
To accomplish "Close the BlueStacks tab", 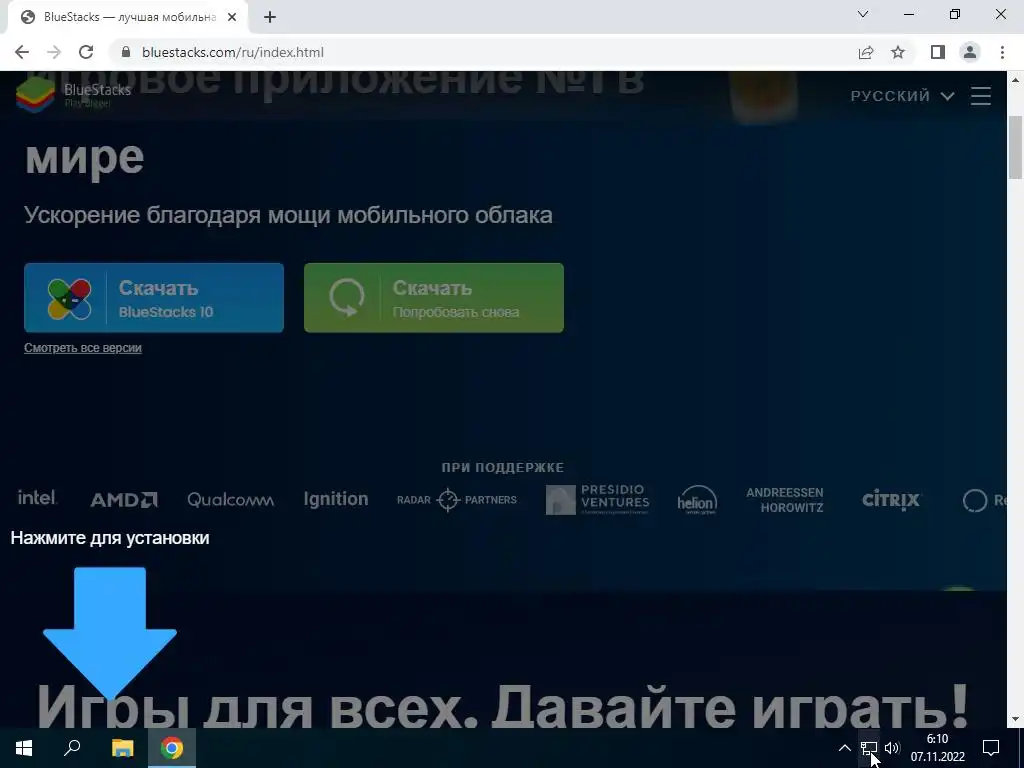I will coord(232,18).
